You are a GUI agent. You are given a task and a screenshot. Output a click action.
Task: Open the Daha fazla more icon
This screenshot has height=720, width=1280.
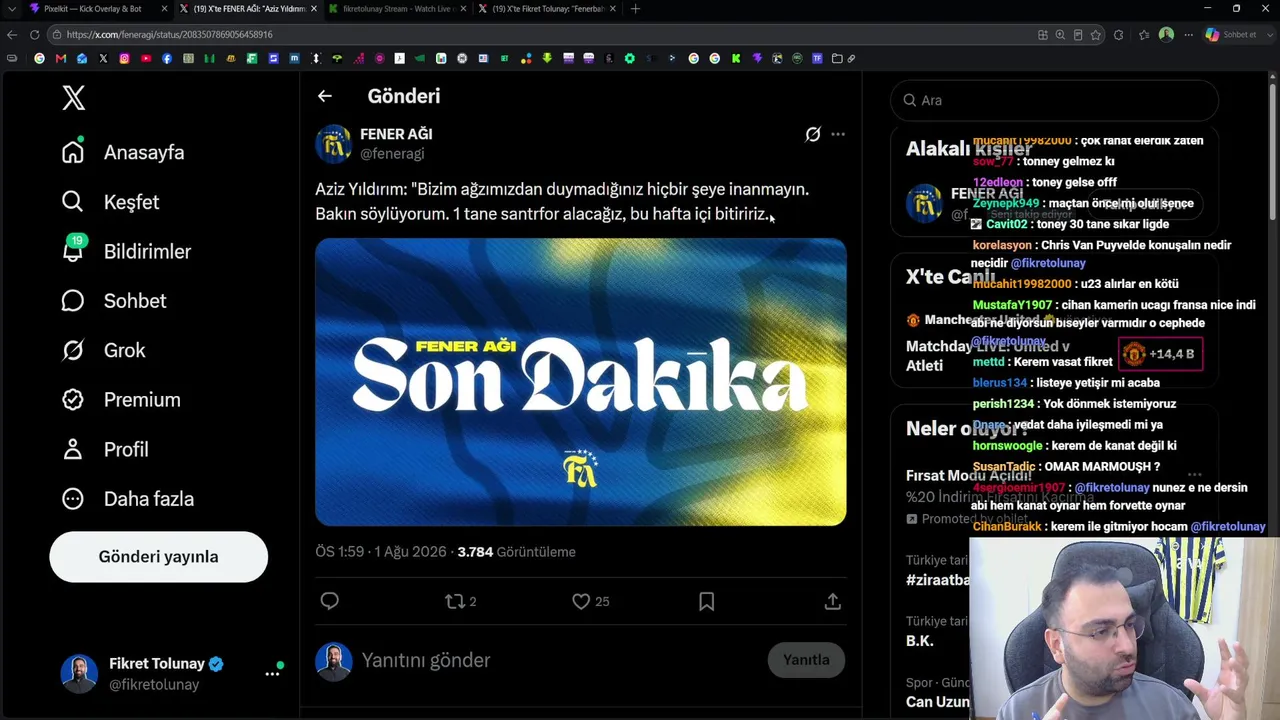(x=73, y=499)
